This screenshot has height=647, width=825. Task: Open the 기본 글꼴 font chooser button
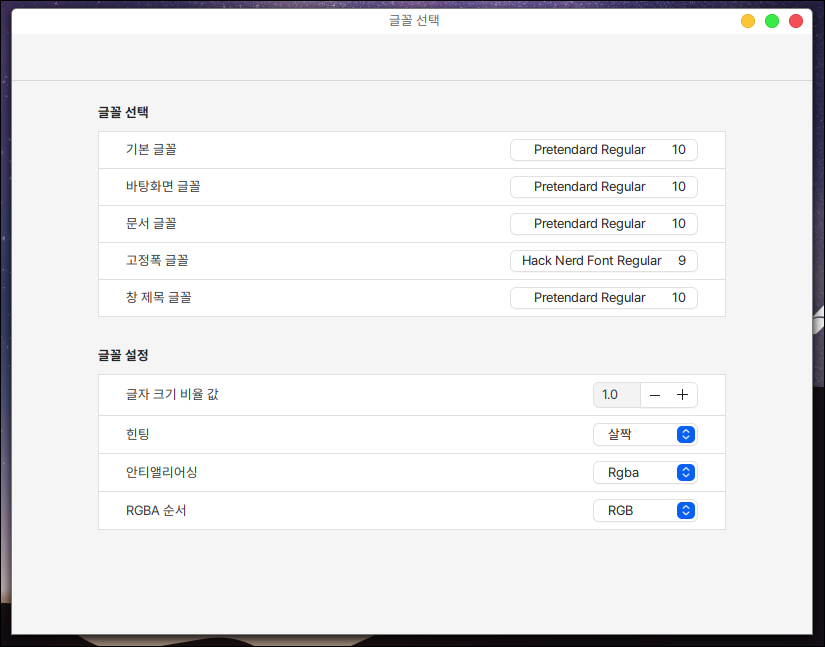603,150
